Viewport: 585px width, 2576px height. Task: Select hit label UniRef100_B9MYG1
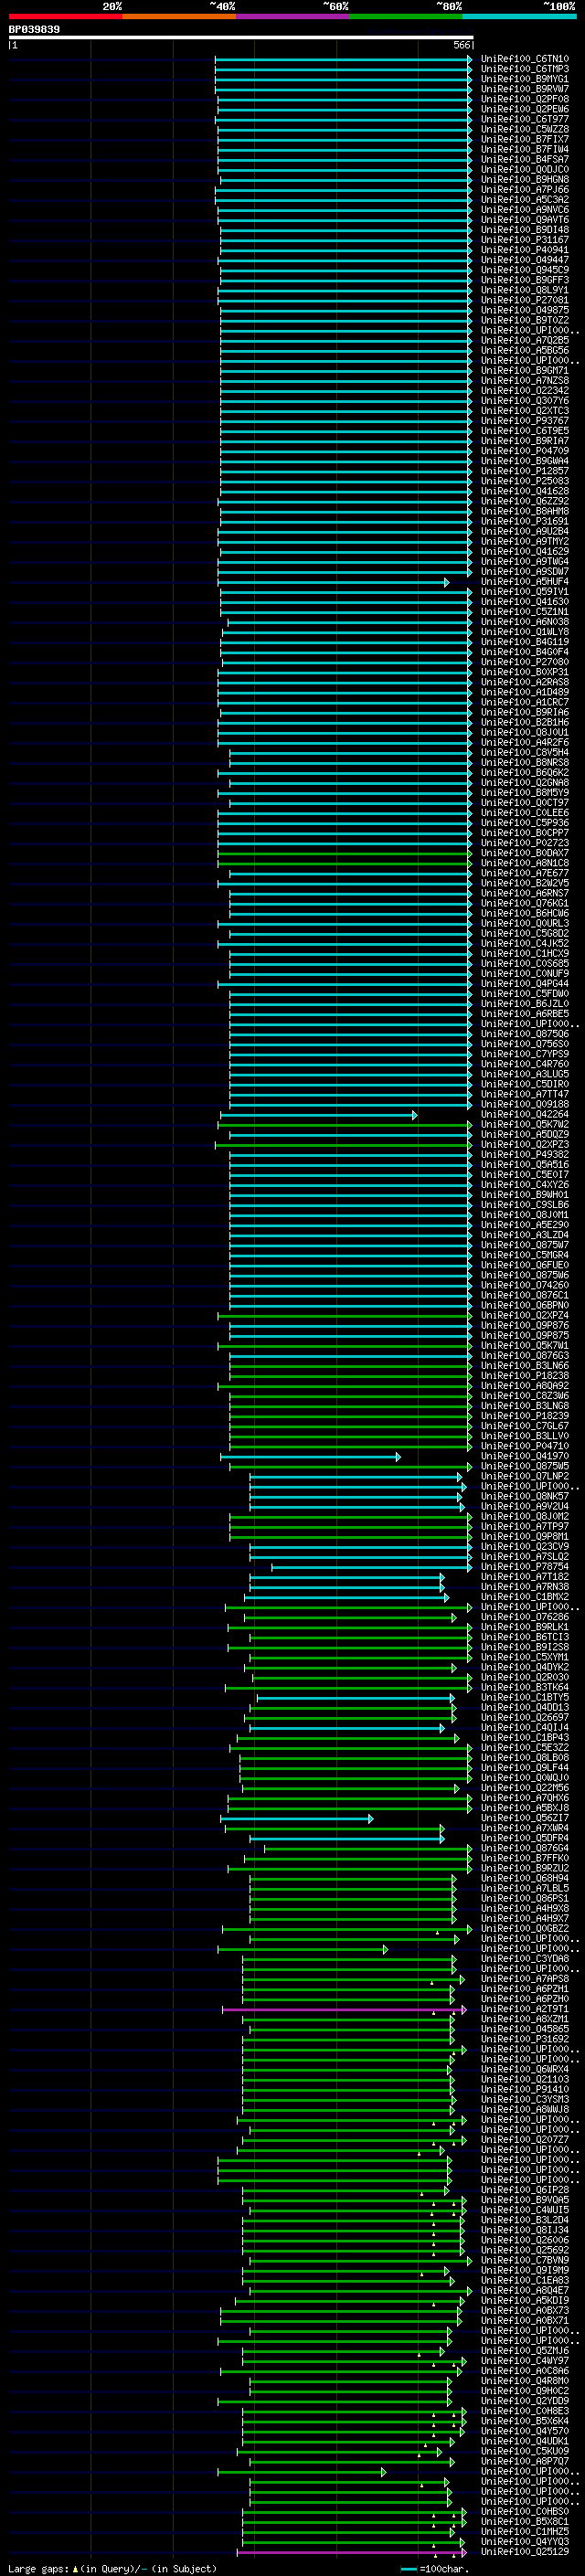pos(524,79)
